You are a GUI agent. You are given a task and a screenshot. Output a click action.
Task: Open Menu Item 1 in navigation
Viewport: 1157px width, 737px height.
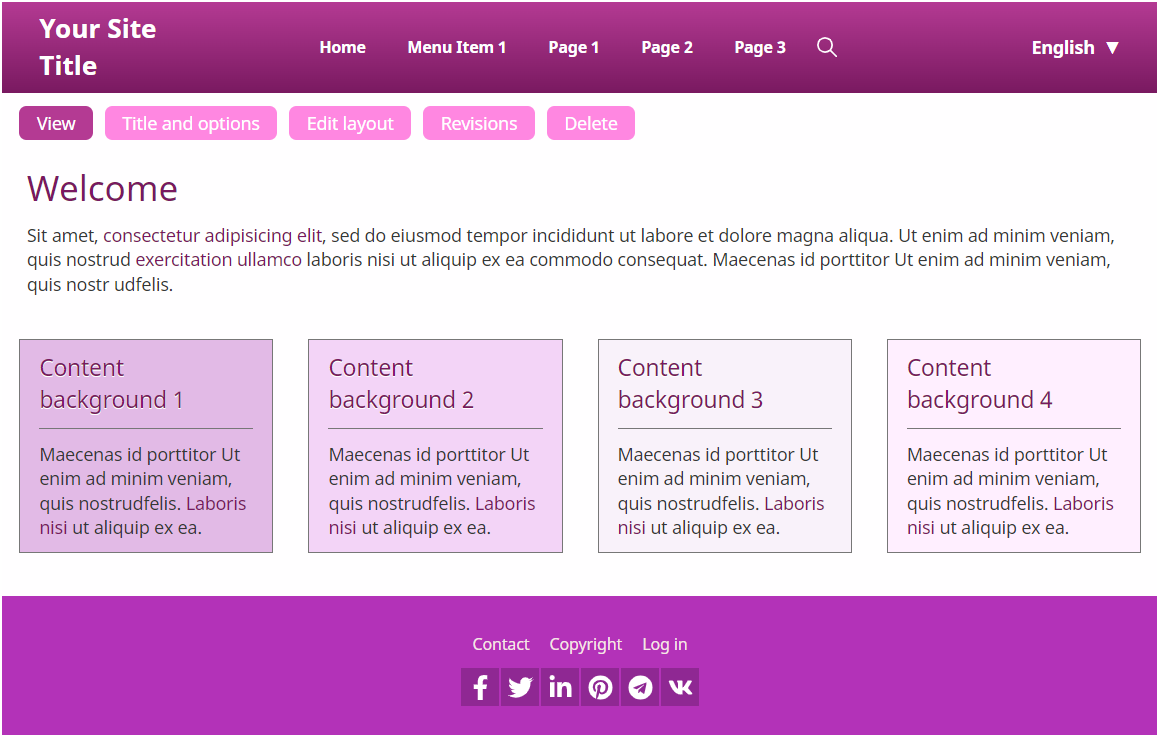456,47
